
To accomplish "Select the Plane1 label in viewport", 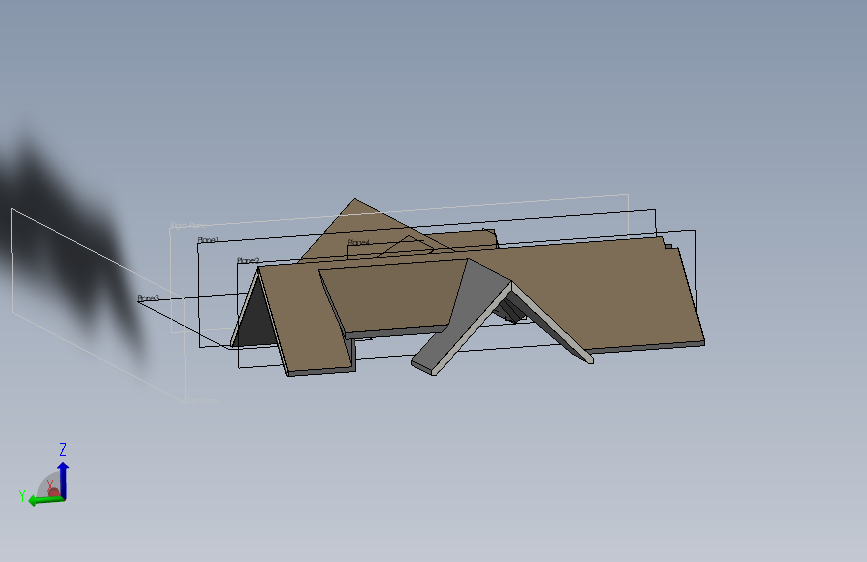I will pos(208,240).
